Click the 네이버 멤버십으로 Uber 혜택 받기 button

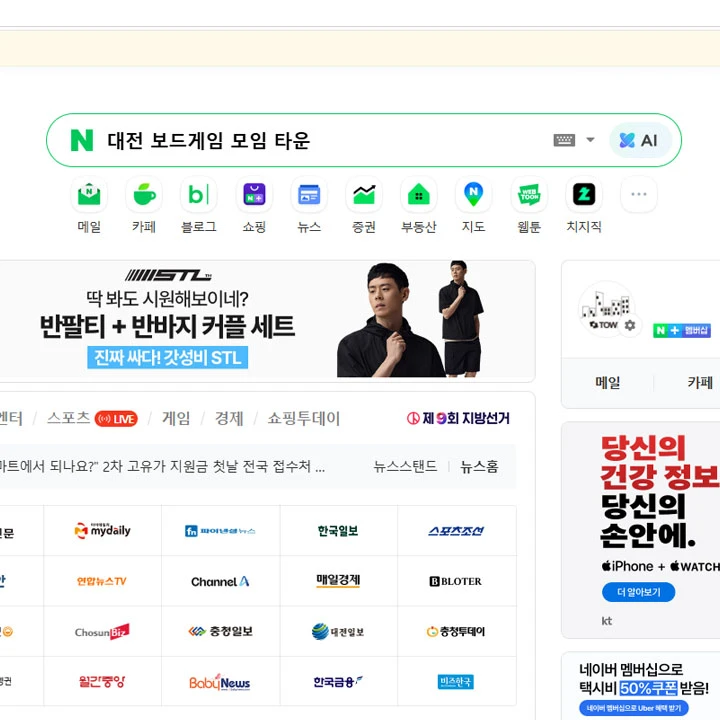634,708
